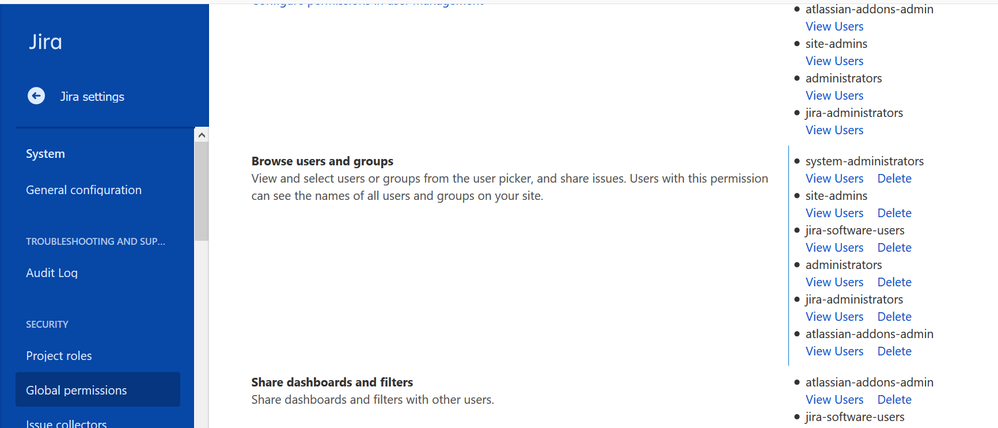Screen dimensions: 998x428
Task: Delete atlassian-addons-admin from Browse users and groups
Action: (x=894, y=351)
